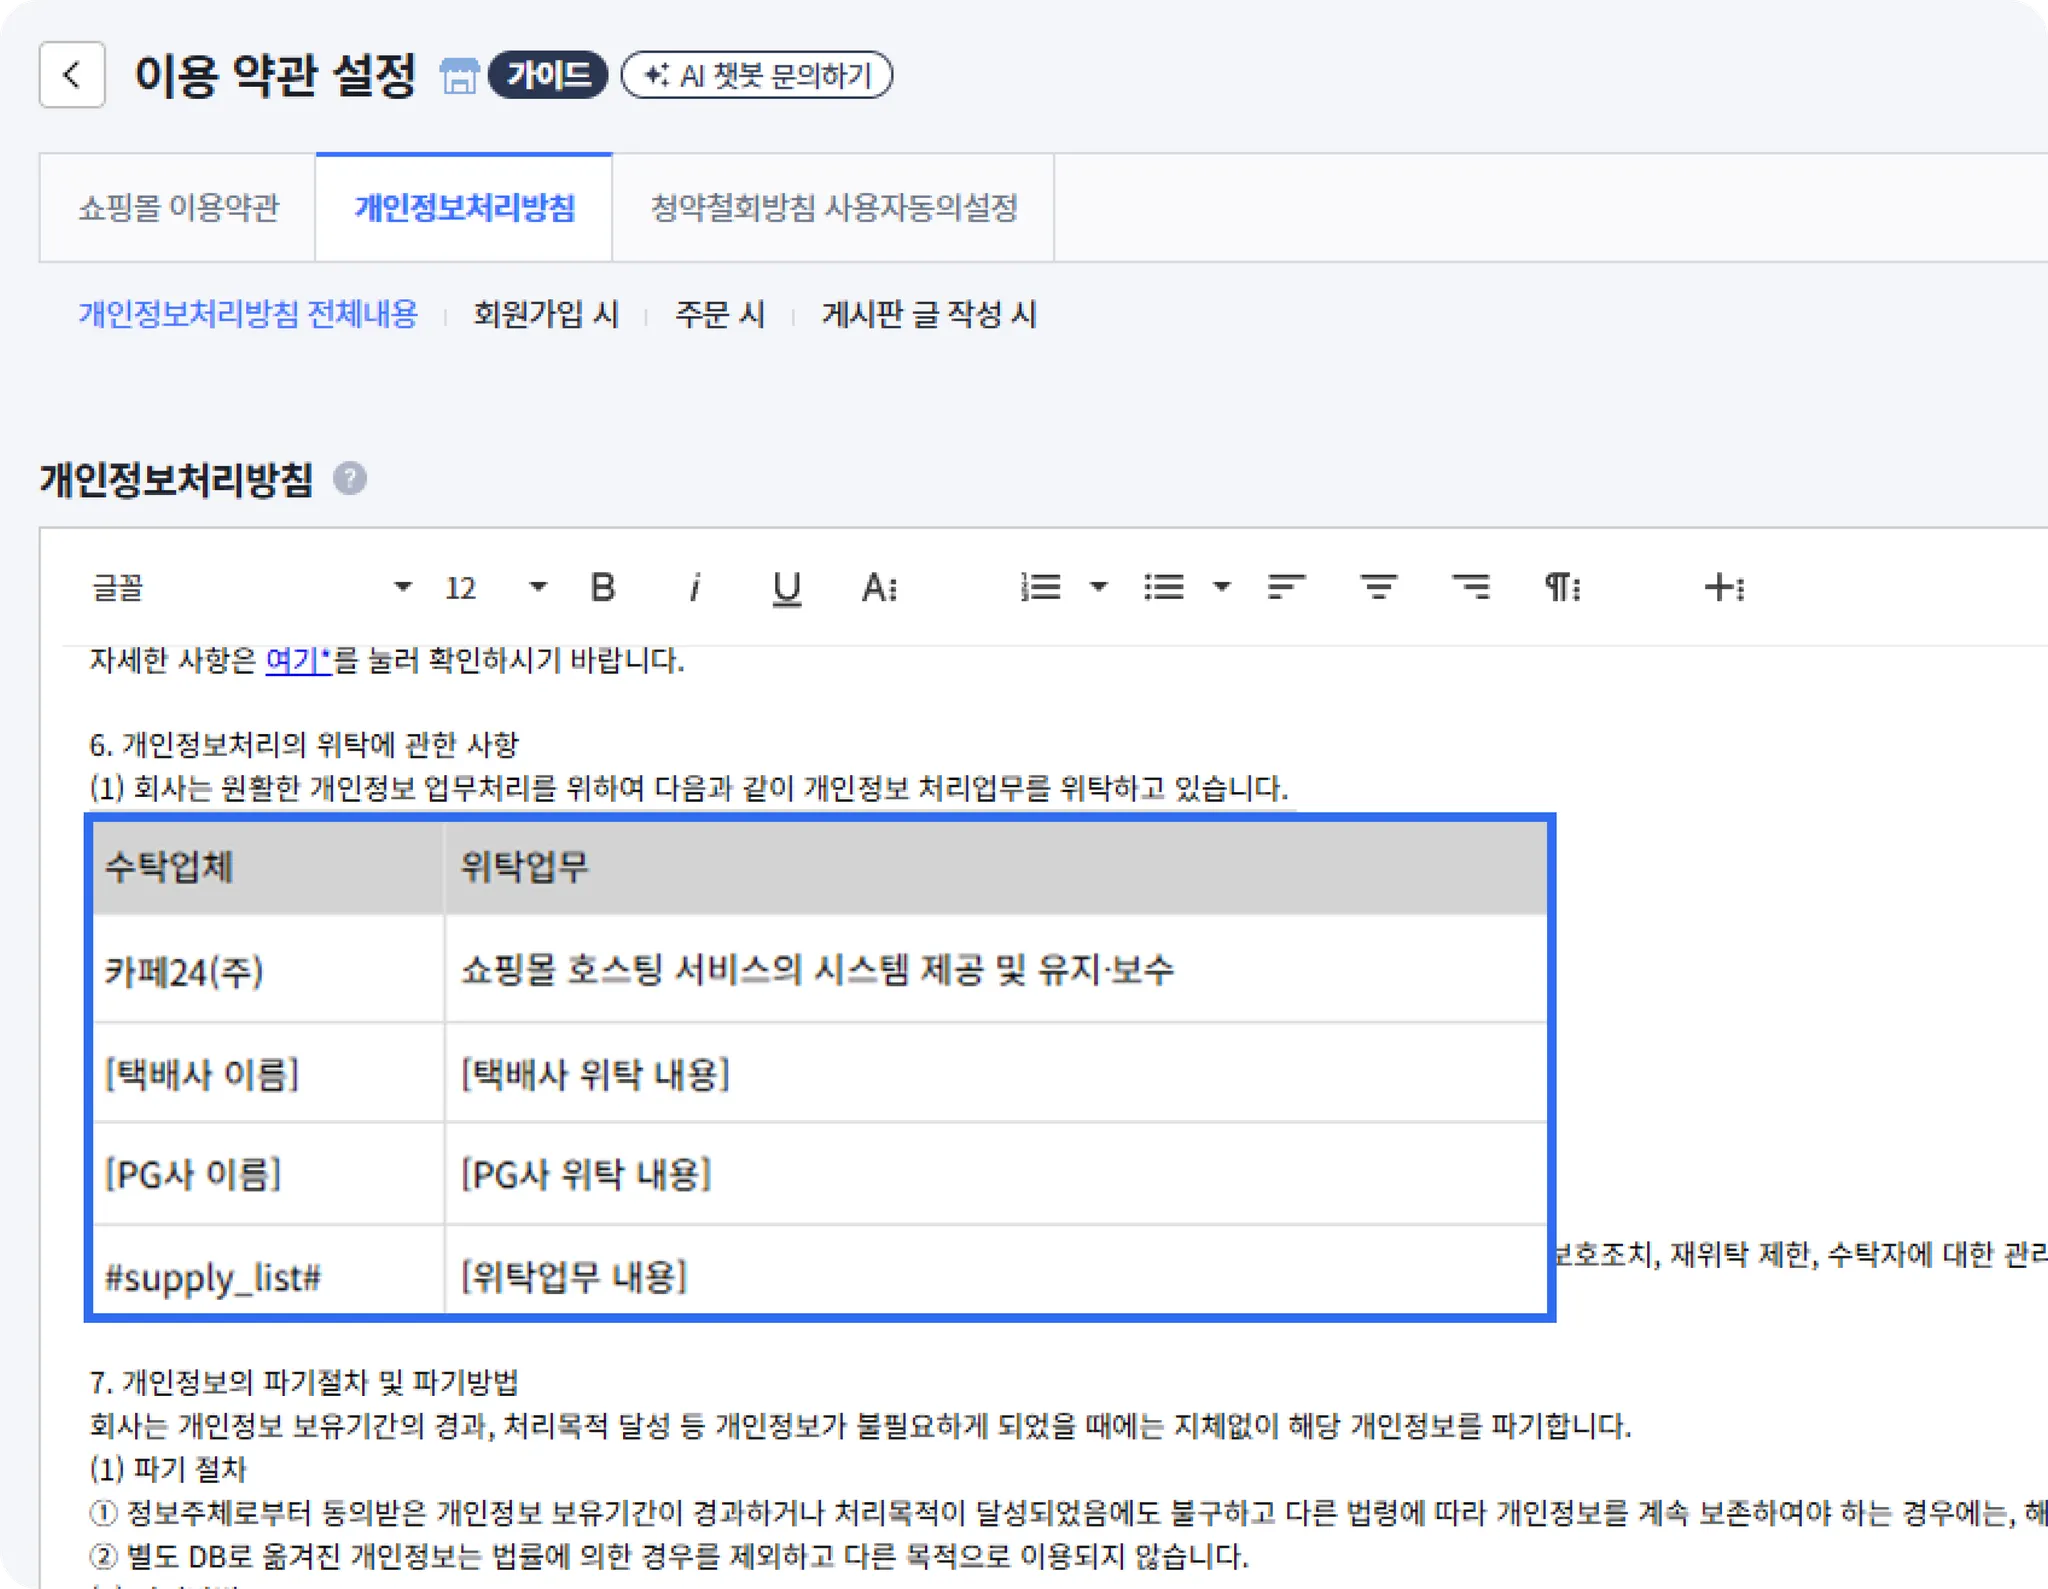Align text to the right
Image resolution: width=2048 pixels, height=1589 pixels.
point(1471,587)
